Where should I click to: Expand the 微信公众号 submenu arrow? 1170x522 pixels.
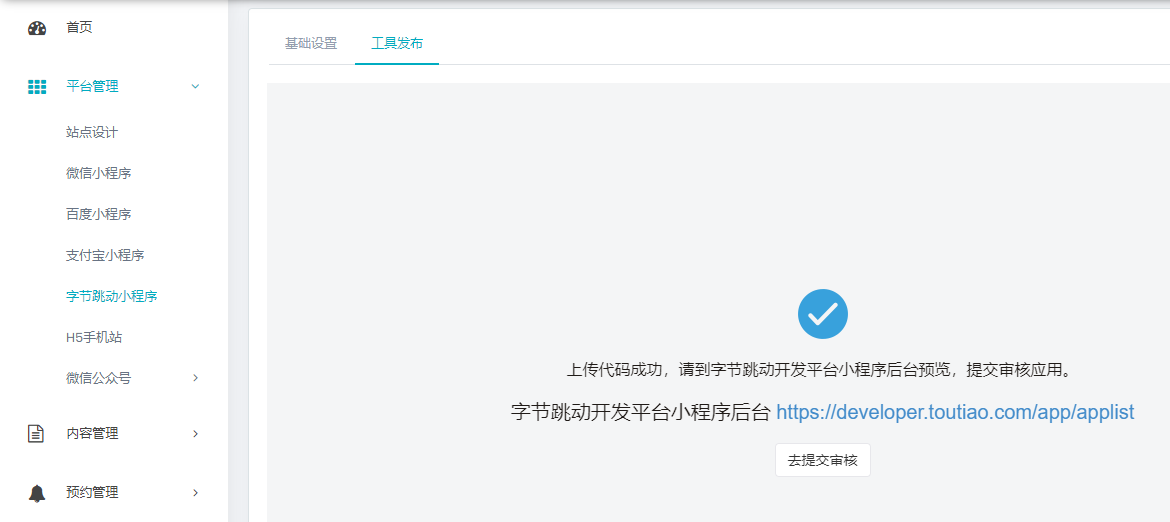click(x=195, y=378)
